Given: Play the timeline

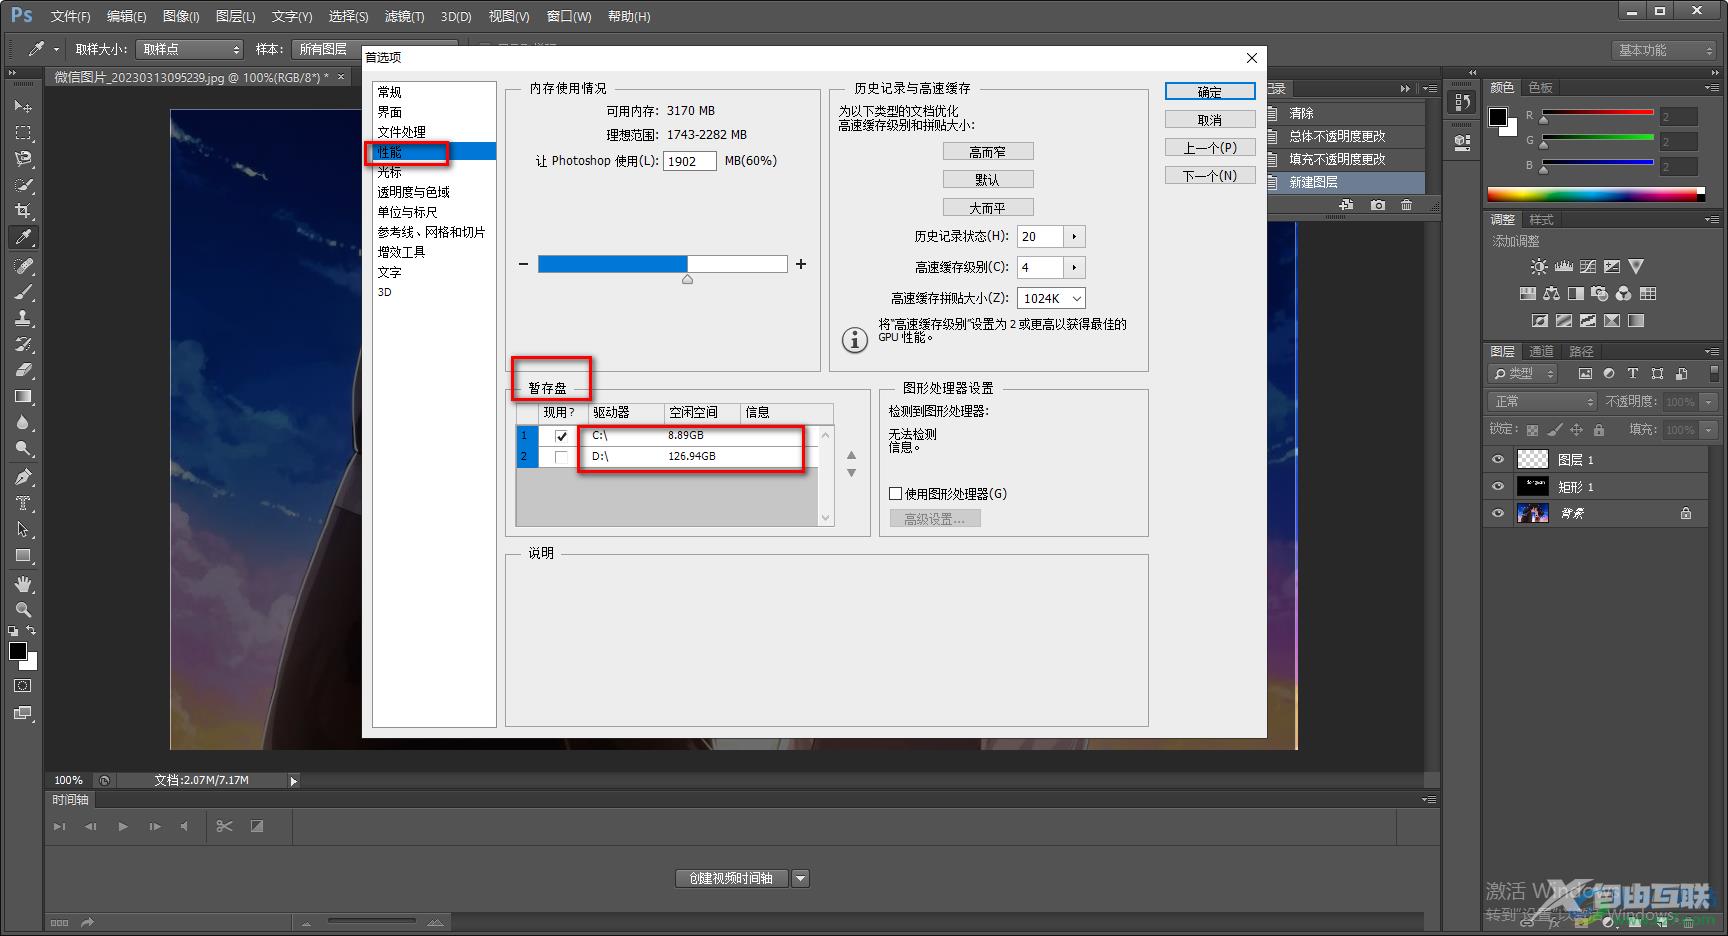Looking at the screenshot, I should click(x=123, y=826).
